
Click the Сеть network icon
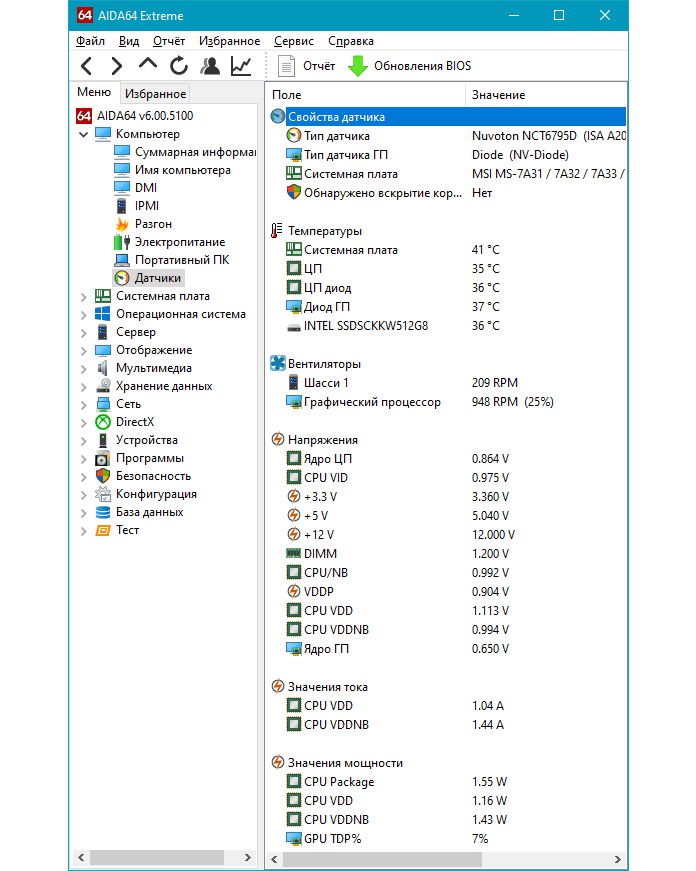(x=103, y=404)
